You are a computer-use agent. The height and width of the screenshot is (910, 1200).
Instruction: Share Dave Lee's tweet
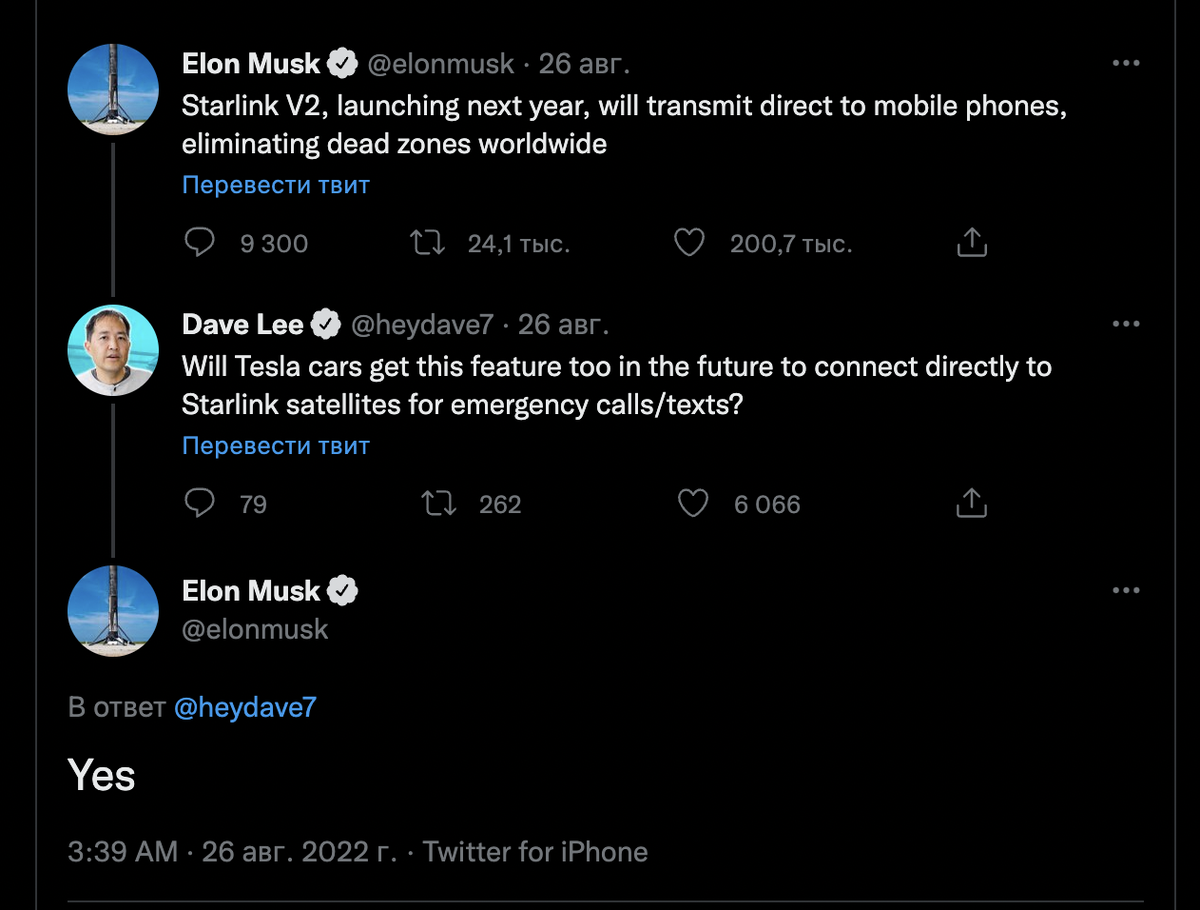(x=971, y=503)
